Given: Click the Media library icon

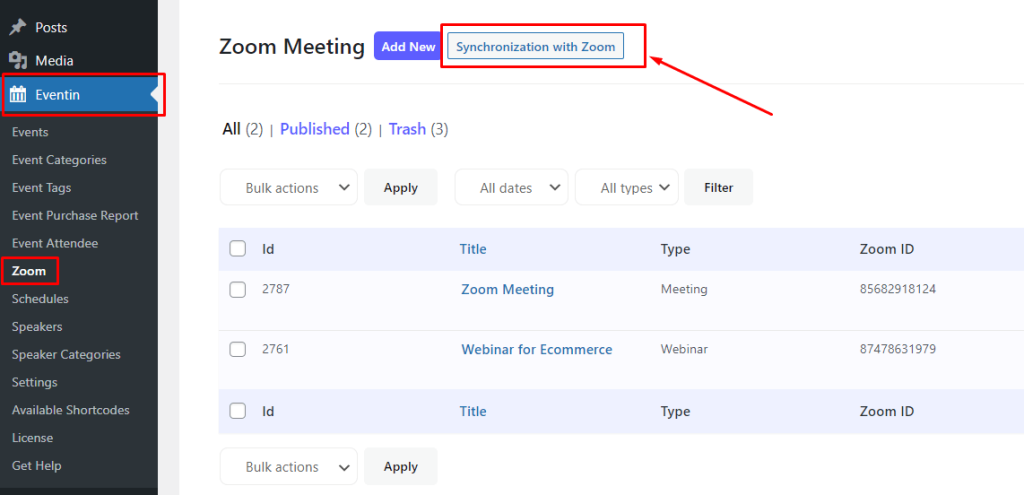Looking at the screenshot, I should click(18, 61).
